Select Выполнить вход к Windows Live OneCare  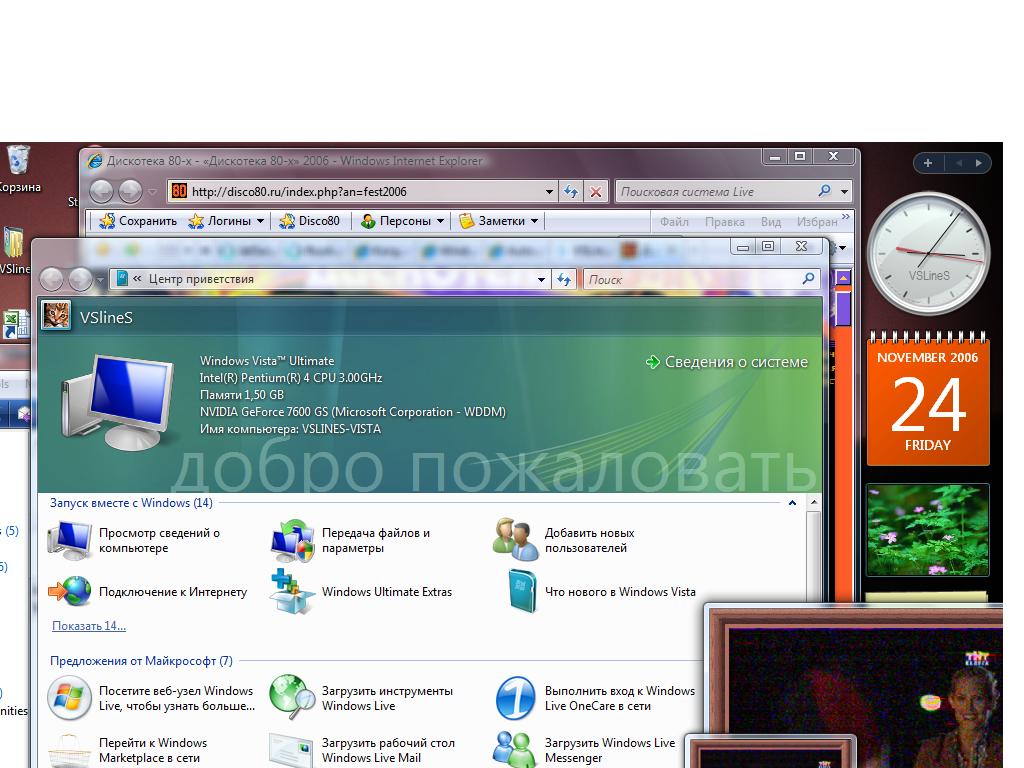click(x=594, y=698)
